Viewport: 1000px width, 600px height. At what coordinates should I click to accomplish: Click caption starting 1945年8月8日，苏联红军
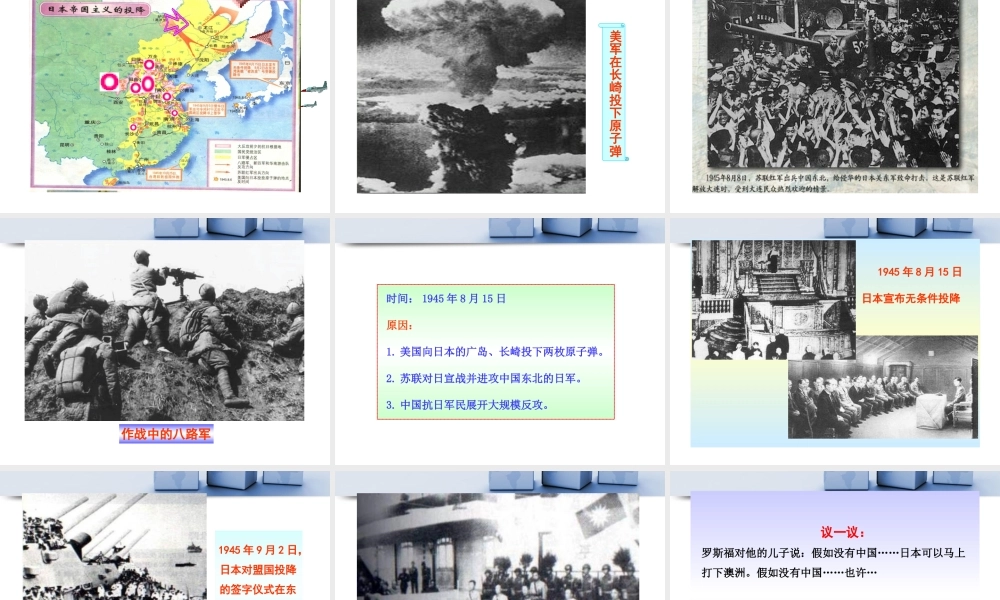tap(834, 183)
